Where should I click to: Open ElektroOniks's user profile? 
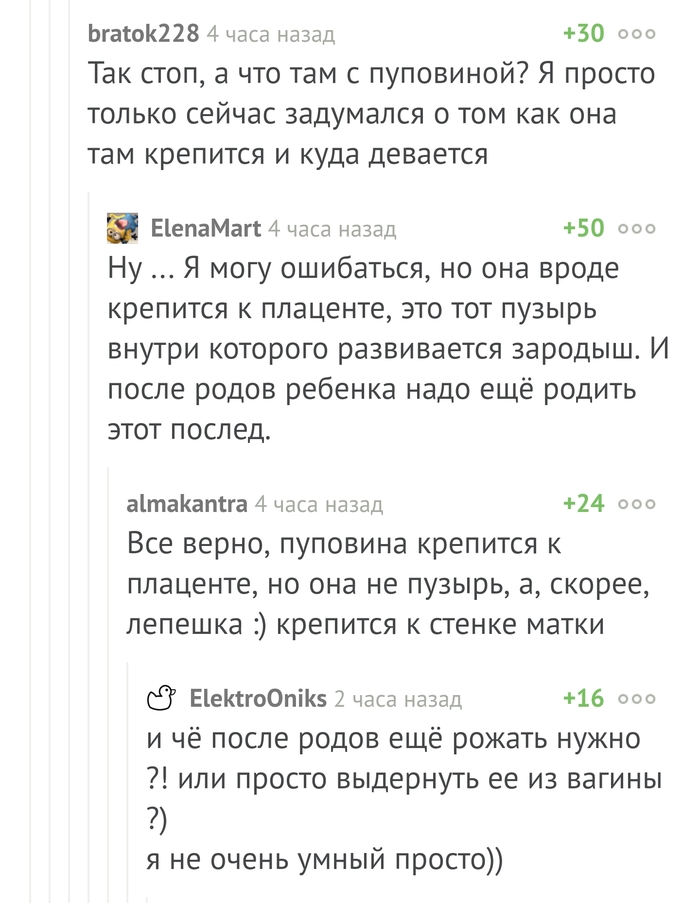[258, 699]
